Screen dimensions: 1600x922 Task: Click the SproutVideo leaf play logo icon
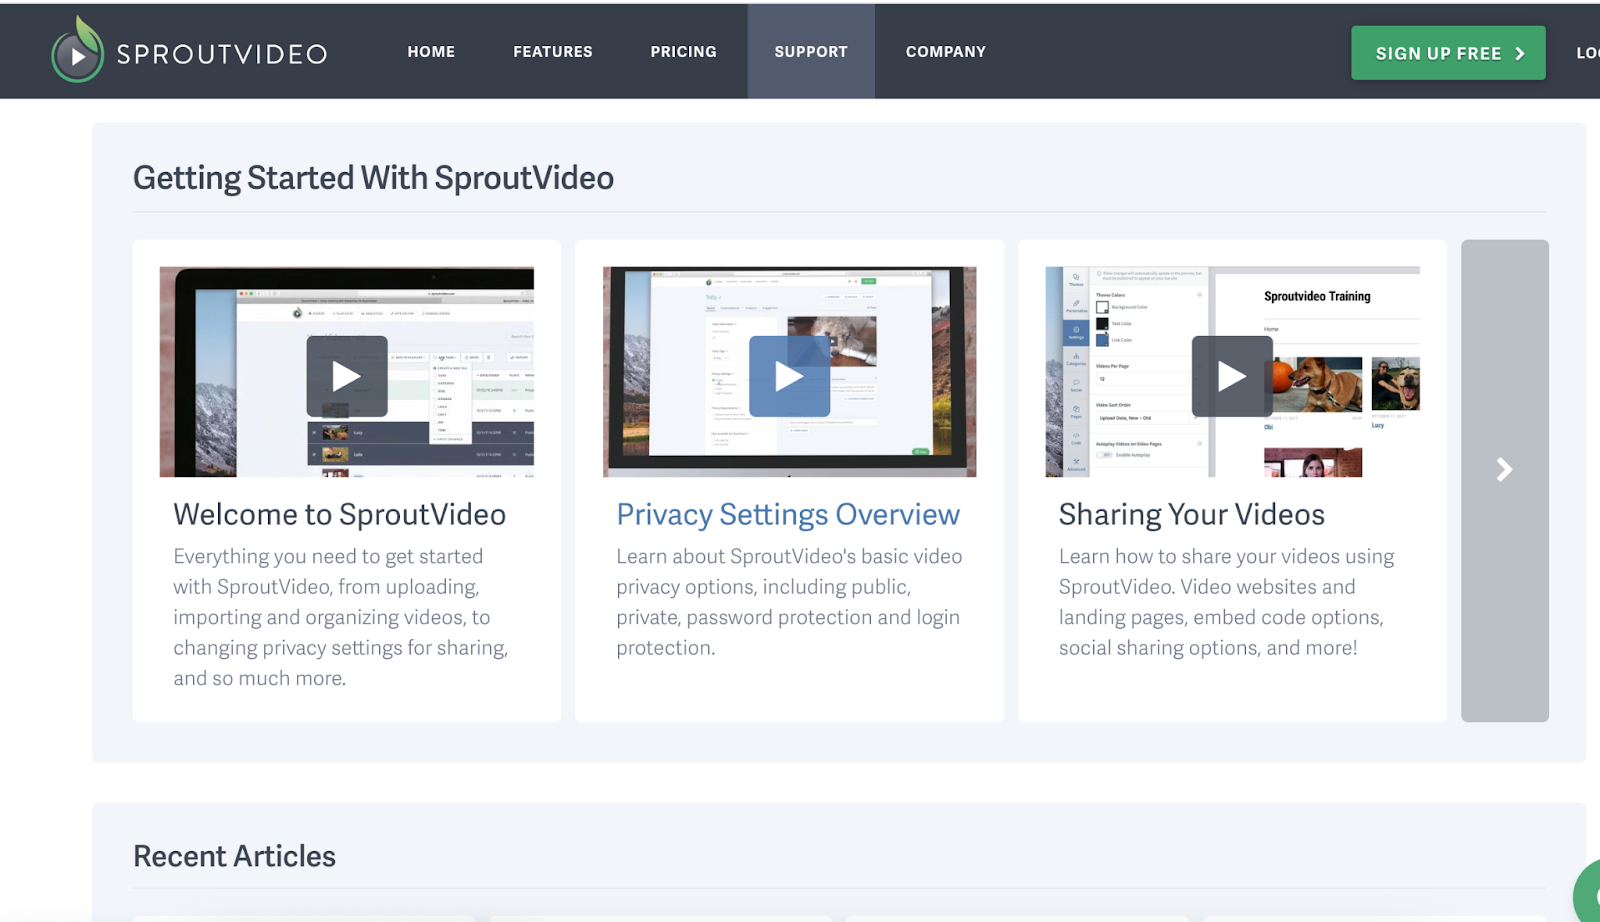coord(77,49)
